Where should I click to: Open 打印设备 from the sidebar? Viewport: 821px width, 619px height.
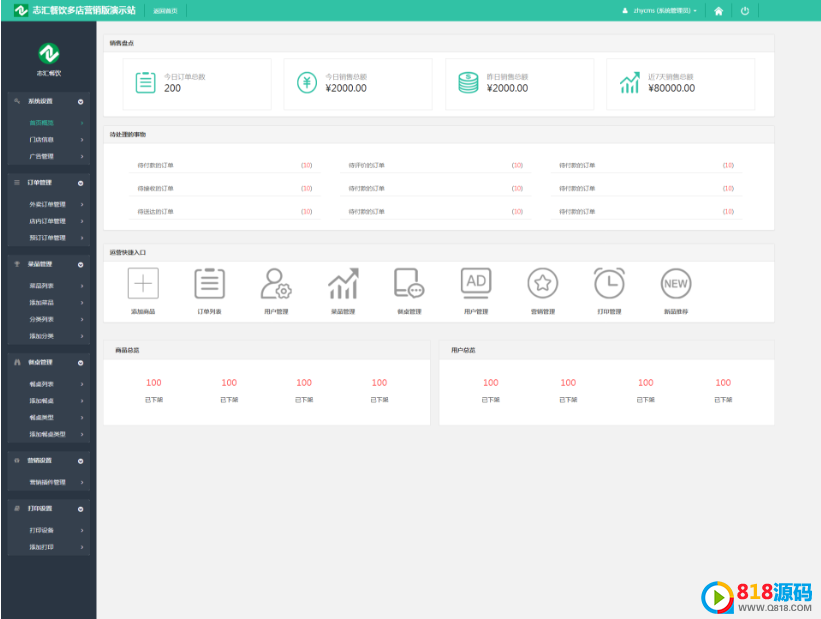[x=42, y=530]
